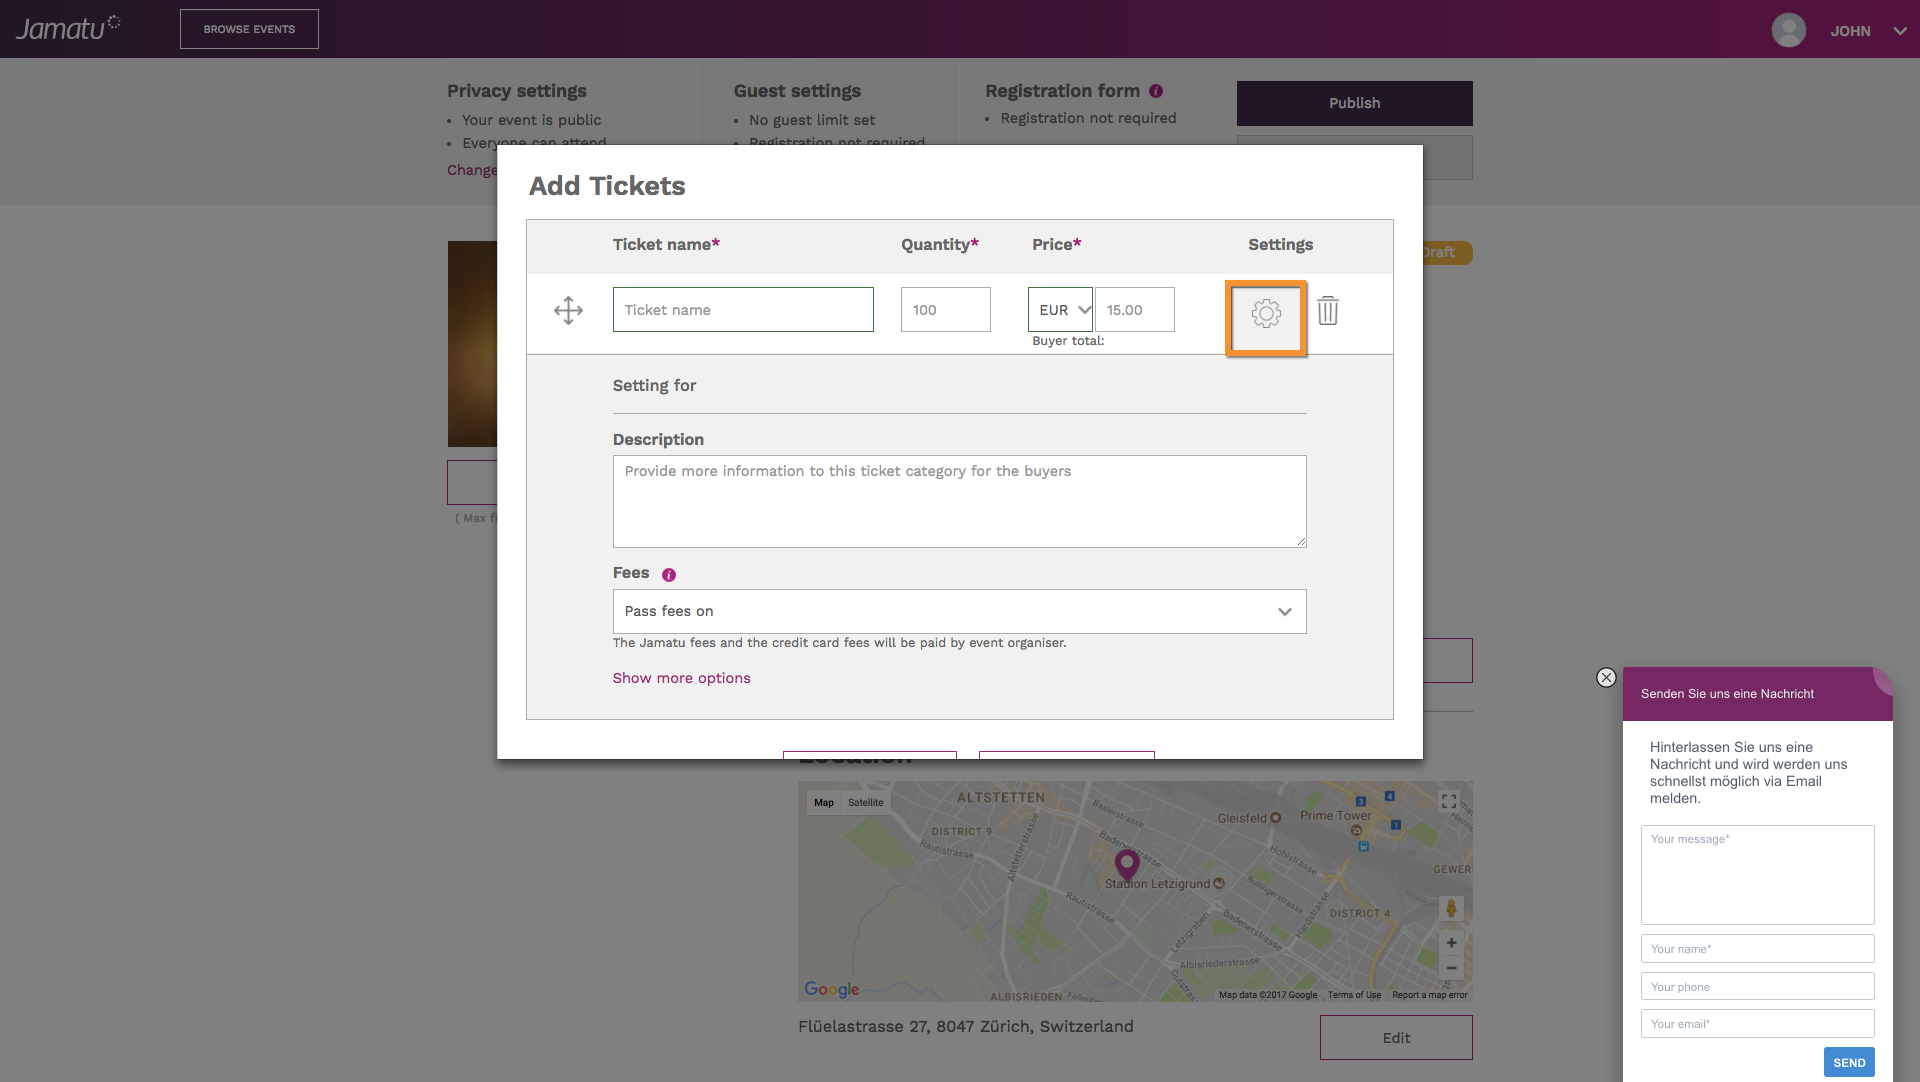
Task: Click the Browse Events button
Action: 249,29
